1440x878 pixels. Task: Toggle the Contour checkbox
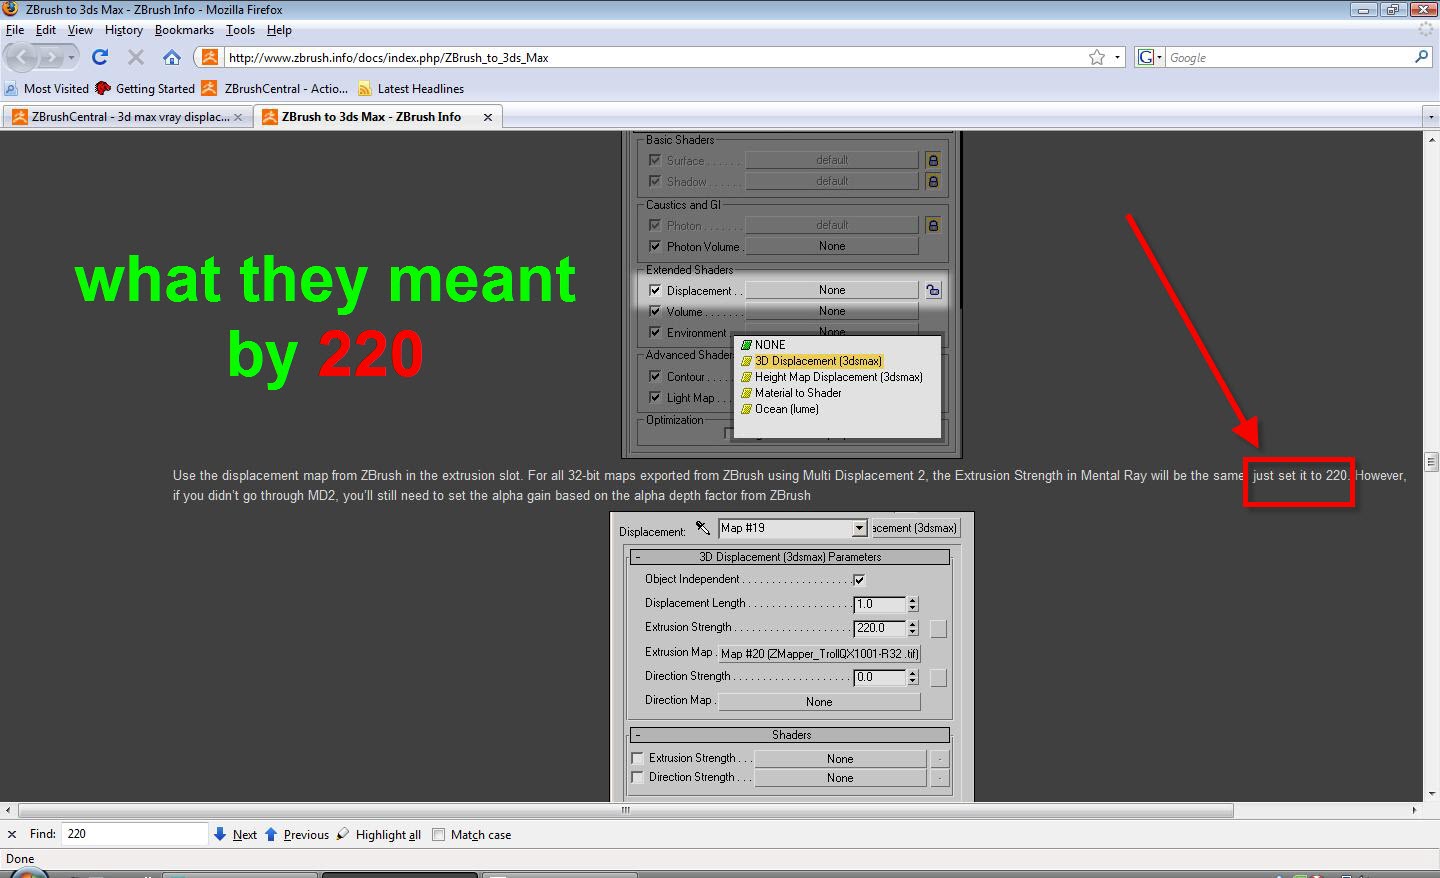point(655,376)
